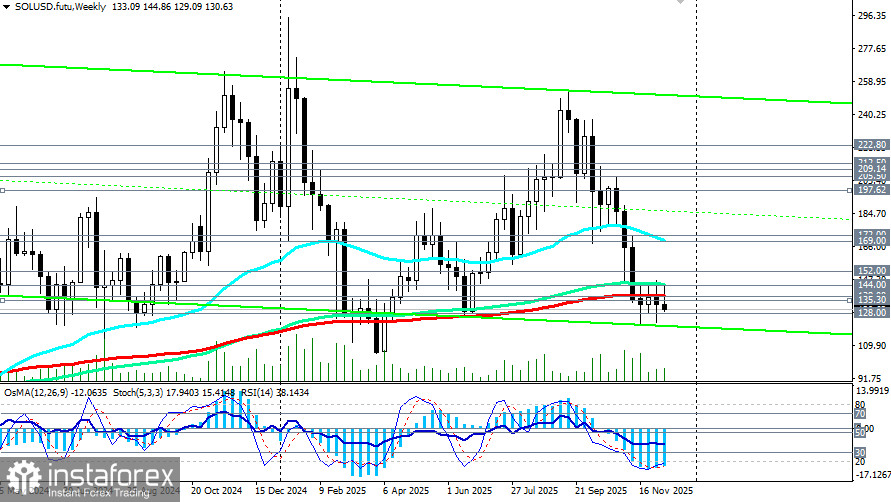Viewport: 891px width, 502px height.
Task: Click the 135.30 price level label
Action: click(872, 300)
